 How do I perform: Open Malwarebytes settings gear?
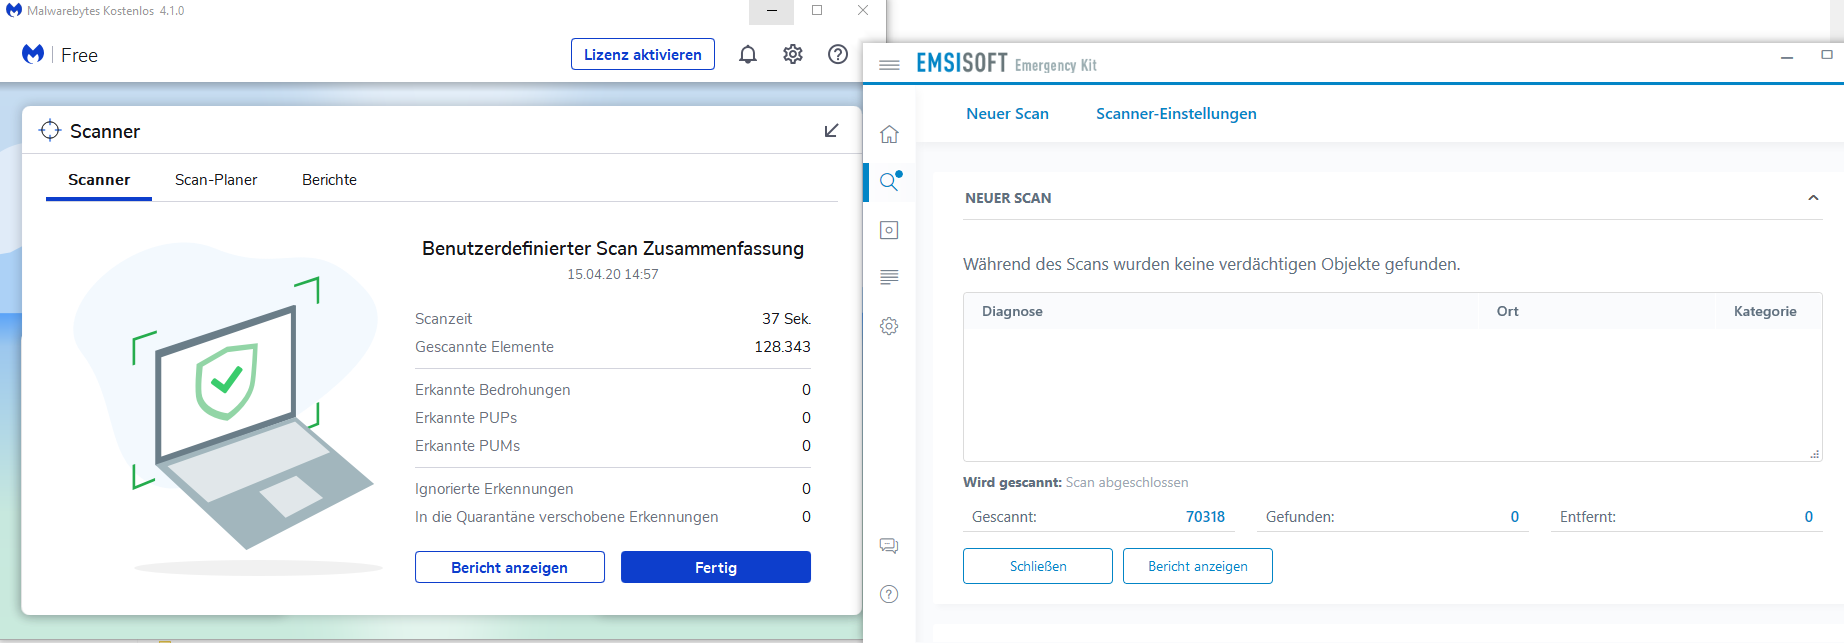coord(793,54)
